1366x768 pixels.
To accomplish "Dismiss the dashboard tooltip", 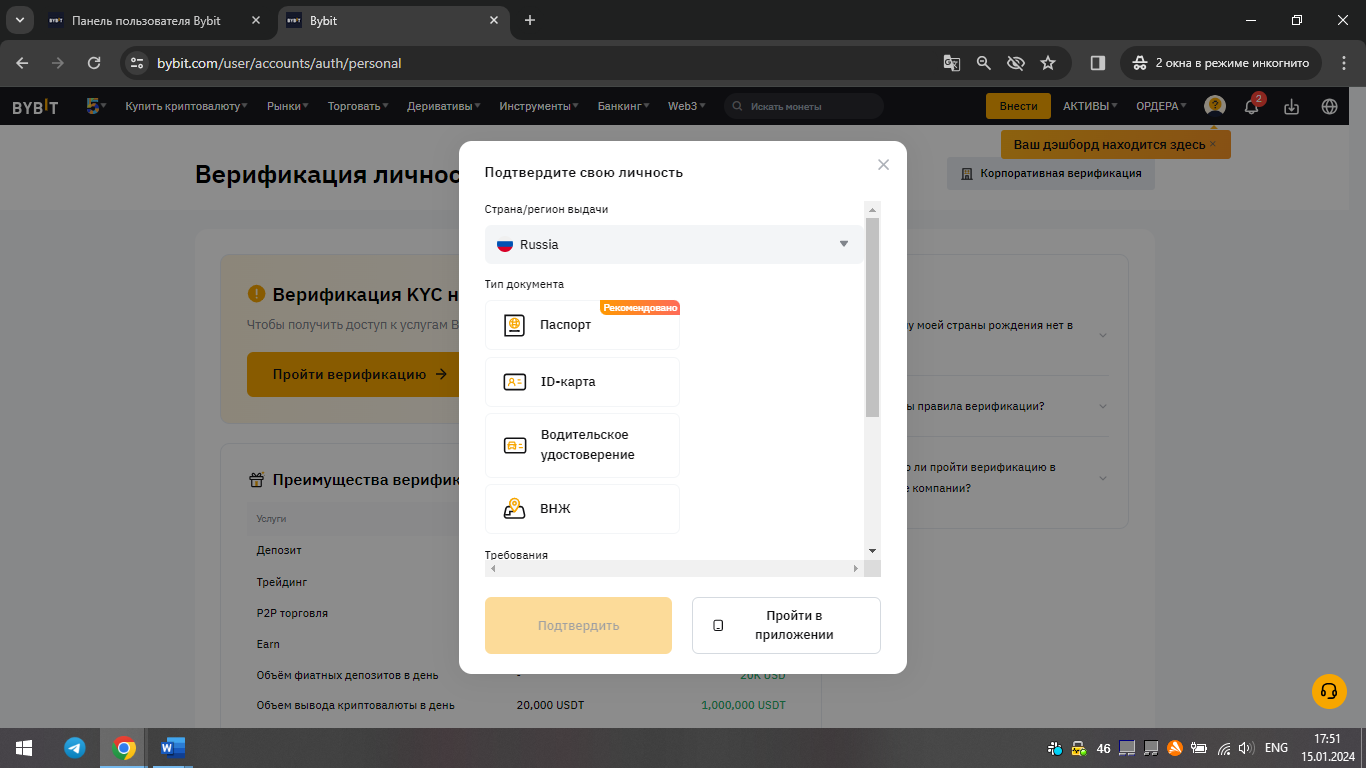I will pos(1214,144).
